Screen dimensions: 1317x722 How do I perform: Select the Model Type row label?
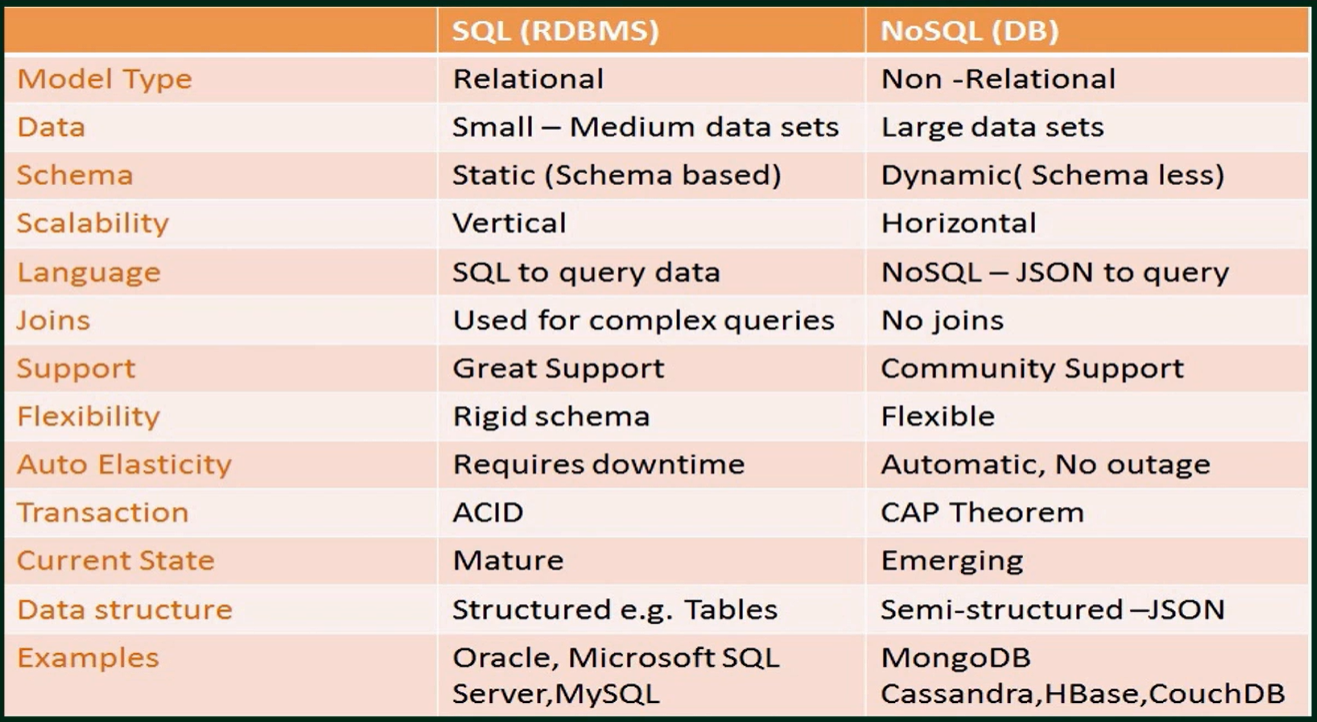[104, 79]
